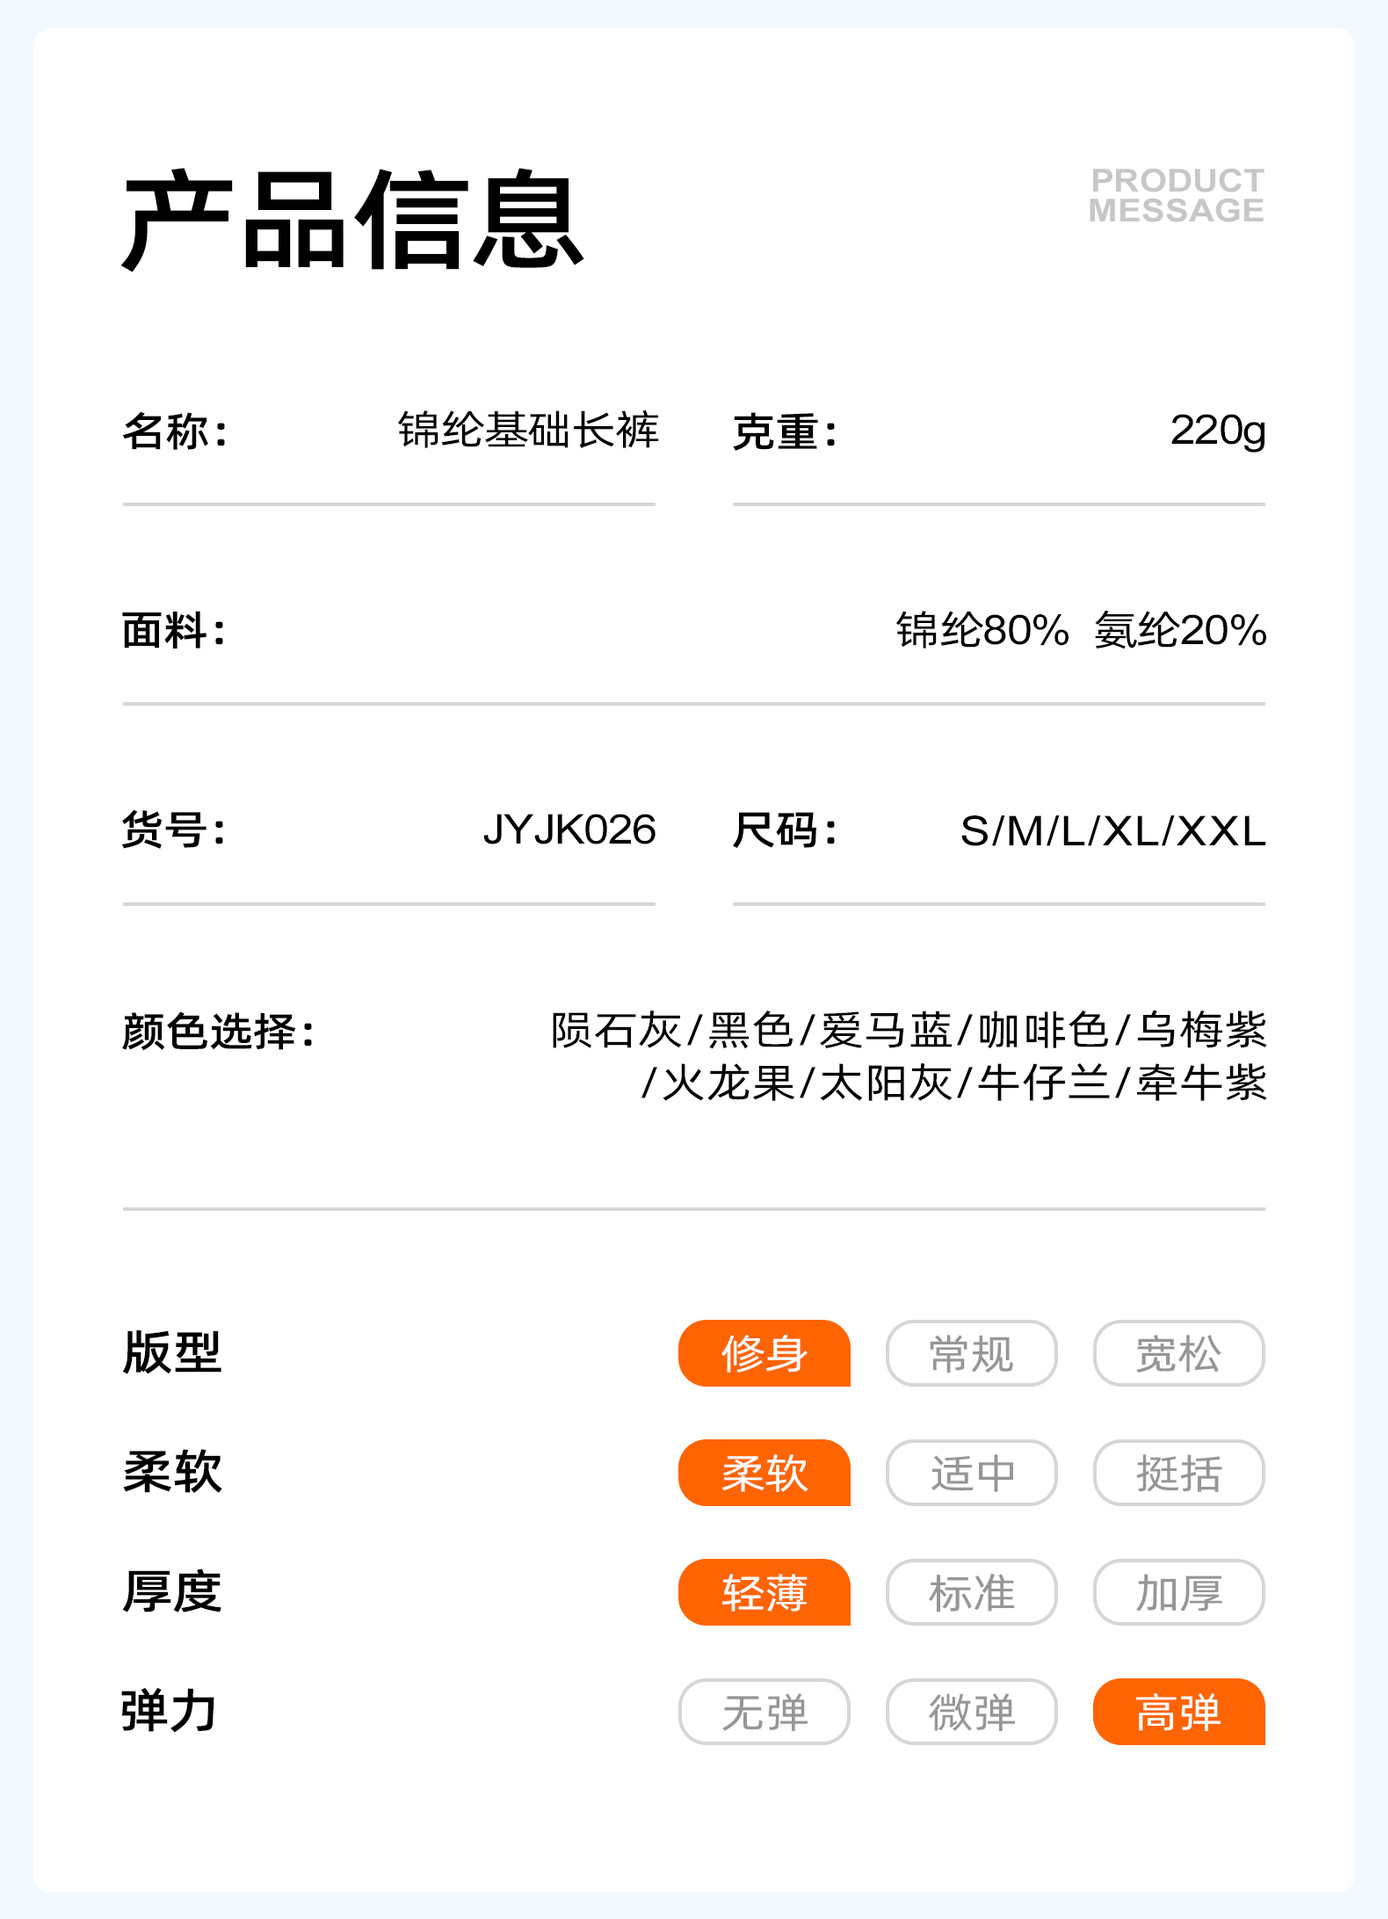Select the orange 柔软 softness pill
The height and width of the screenshot is (1919, 1388).
764,1472
